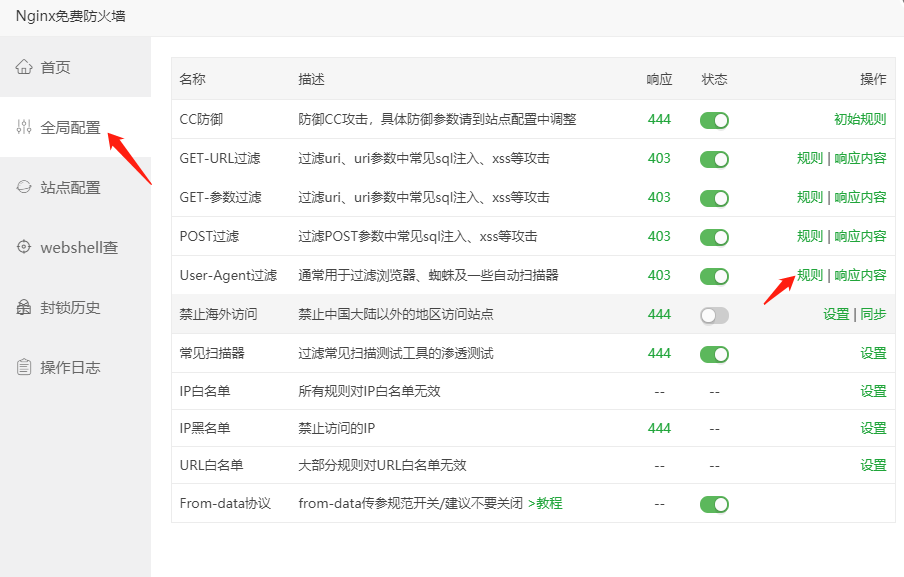The image size is (904, 577).
Task: Switch to 站点配置 section
Action: pyautogui.click(x=68, y=187)
